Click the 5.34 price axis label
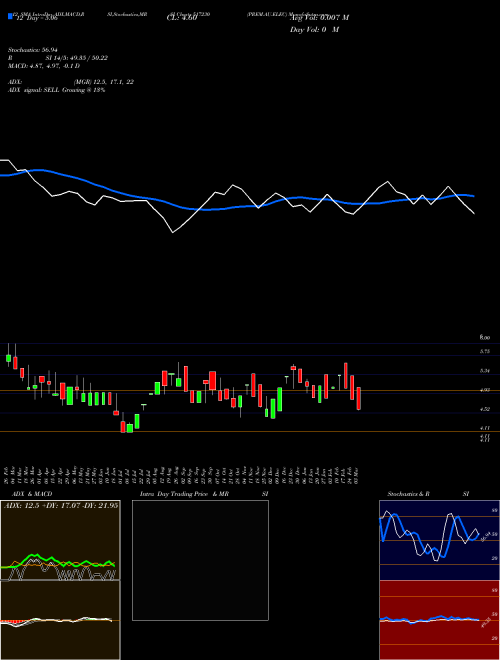 (484, 371)
